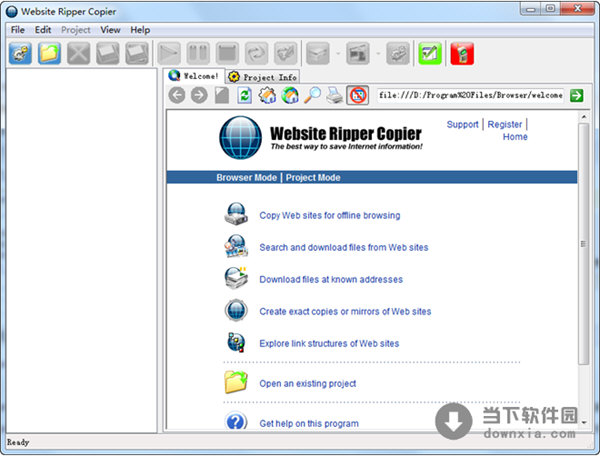
Task: Open Copy Web sites for offline browsing
Action: coord(330,215)
